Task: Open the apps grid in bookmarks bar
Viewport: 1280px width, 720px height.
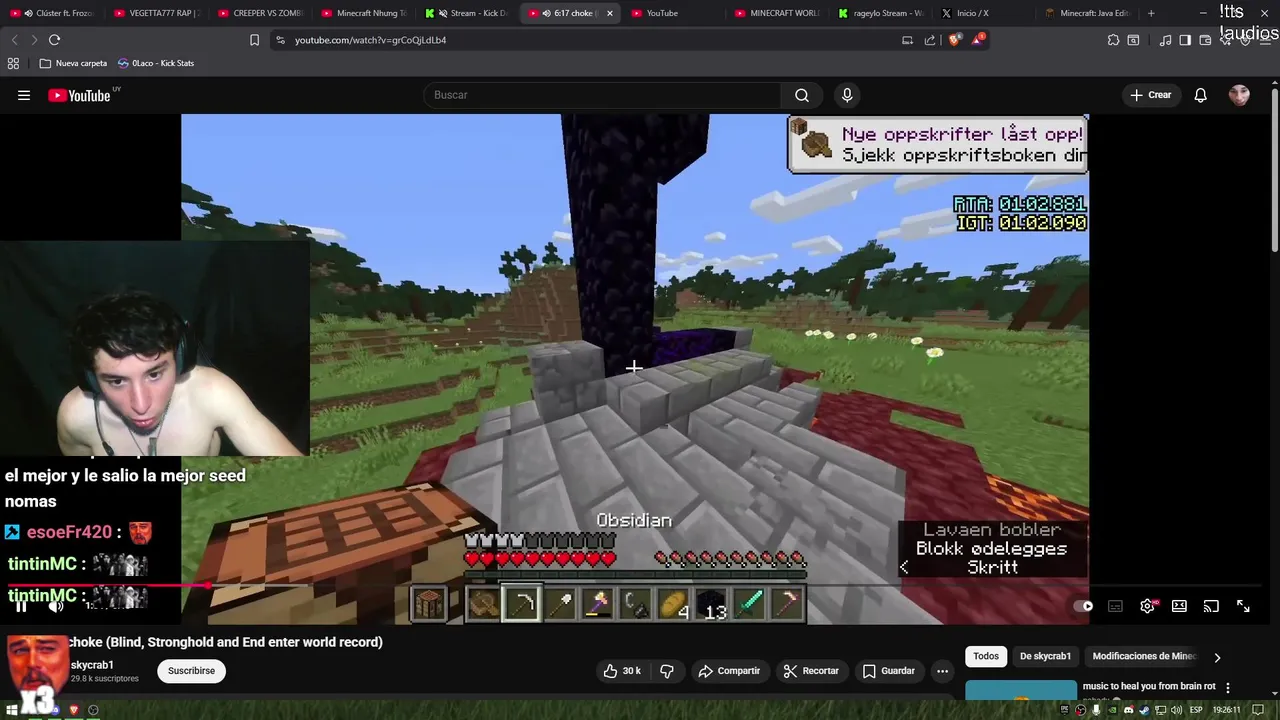Action: pos(13,63)
